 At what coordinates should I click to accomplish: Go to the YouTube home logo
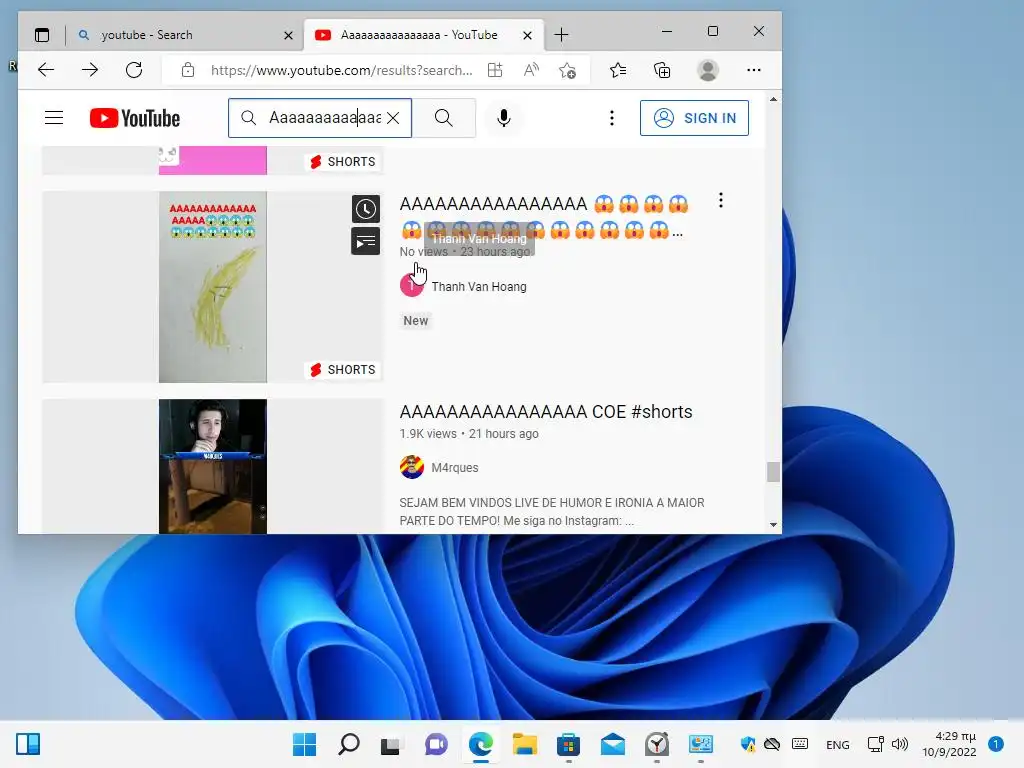(x=135, y=118)
